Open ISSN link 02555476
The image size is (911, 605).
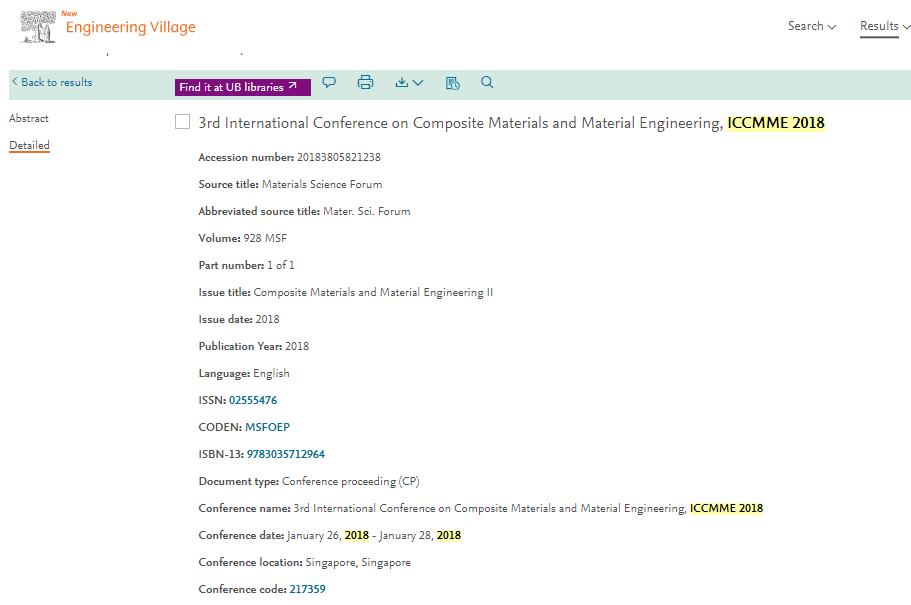(253, 400)
